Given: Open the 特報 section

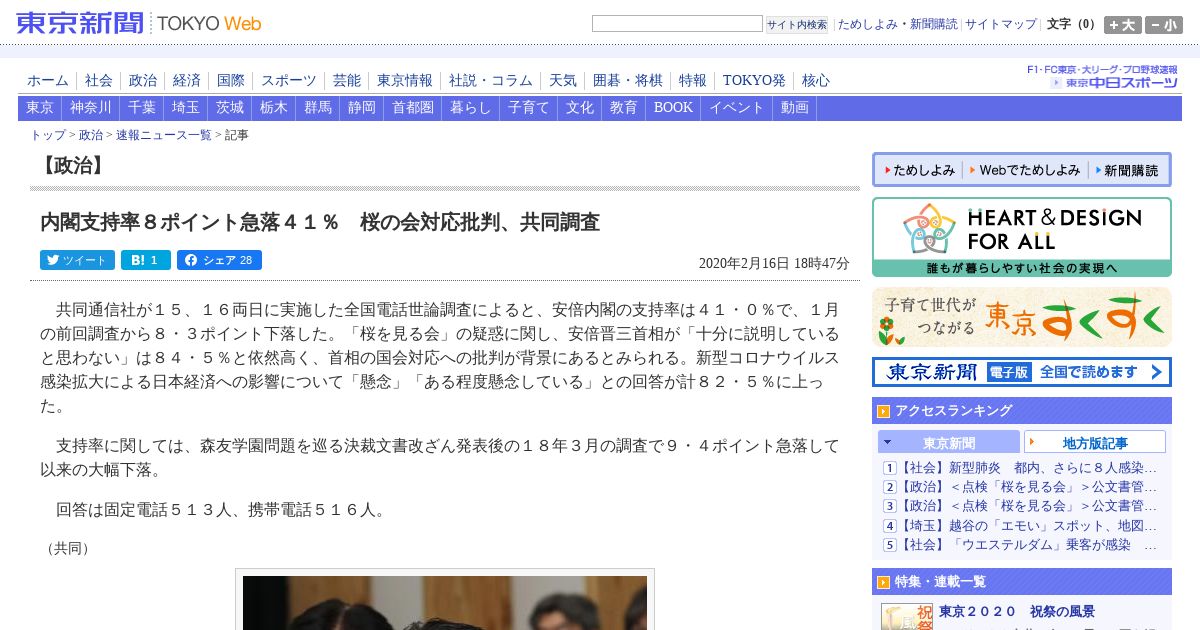Looking at the screenshot, I should pos(693,80).
